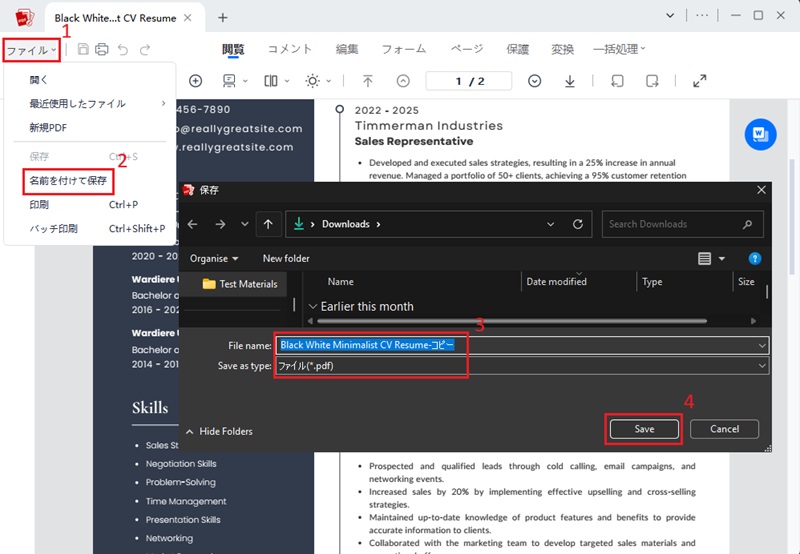This screenshot has height=554, width=800.
Task: Go to next page icon
Action: click(534, 81)
